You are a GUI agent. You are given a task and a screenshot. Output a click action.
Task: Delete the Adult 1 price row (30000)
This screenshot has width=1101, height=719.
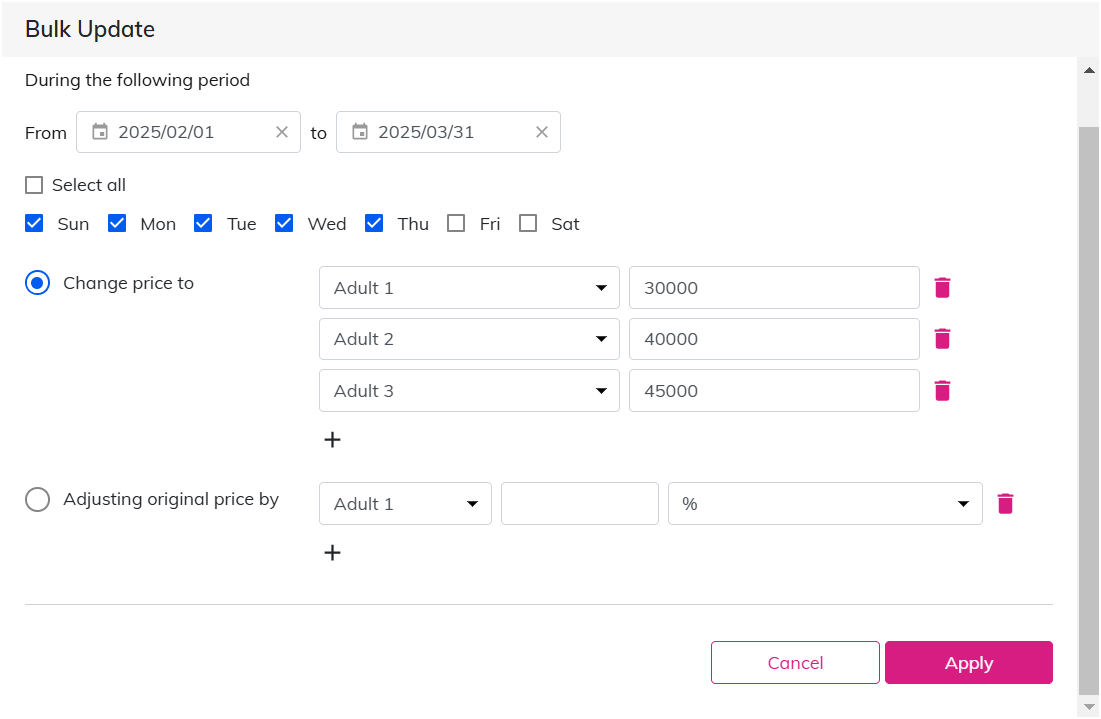(942, 288)
